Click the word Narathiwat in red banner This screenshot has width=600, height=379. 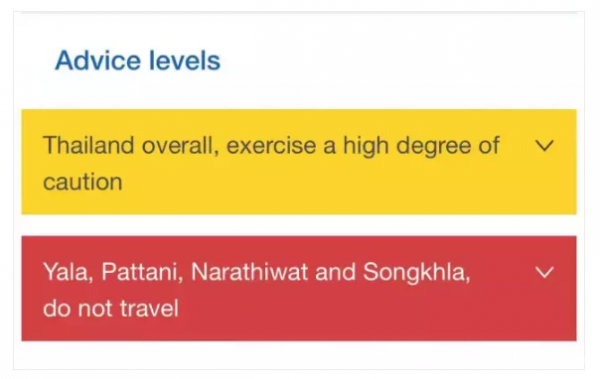[x=249, y=272]
